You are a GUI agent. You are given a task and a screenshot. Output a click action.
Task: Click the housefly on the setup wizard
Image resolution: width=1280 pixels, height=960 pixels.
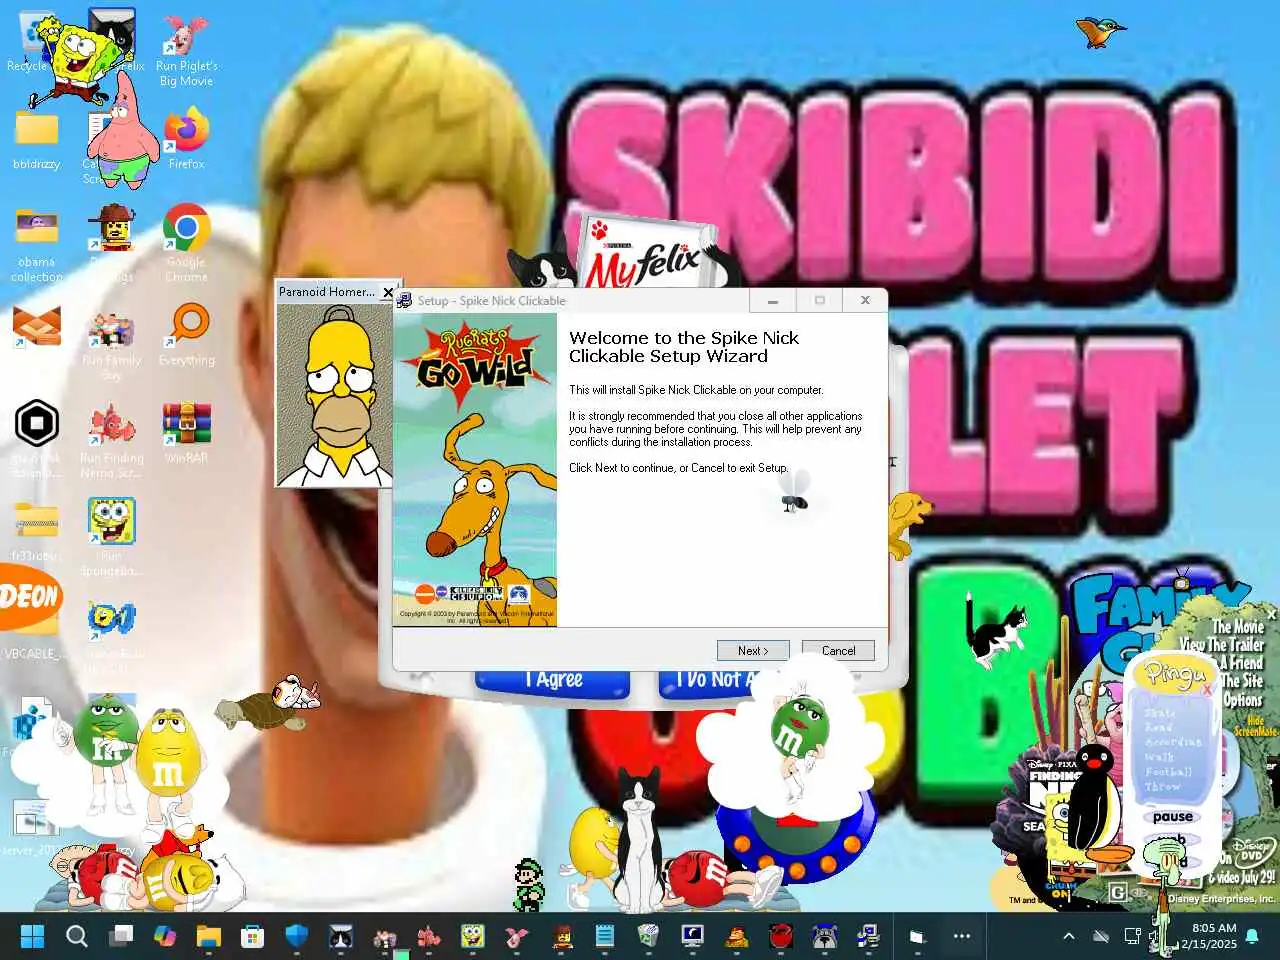[x=795, y=492]
